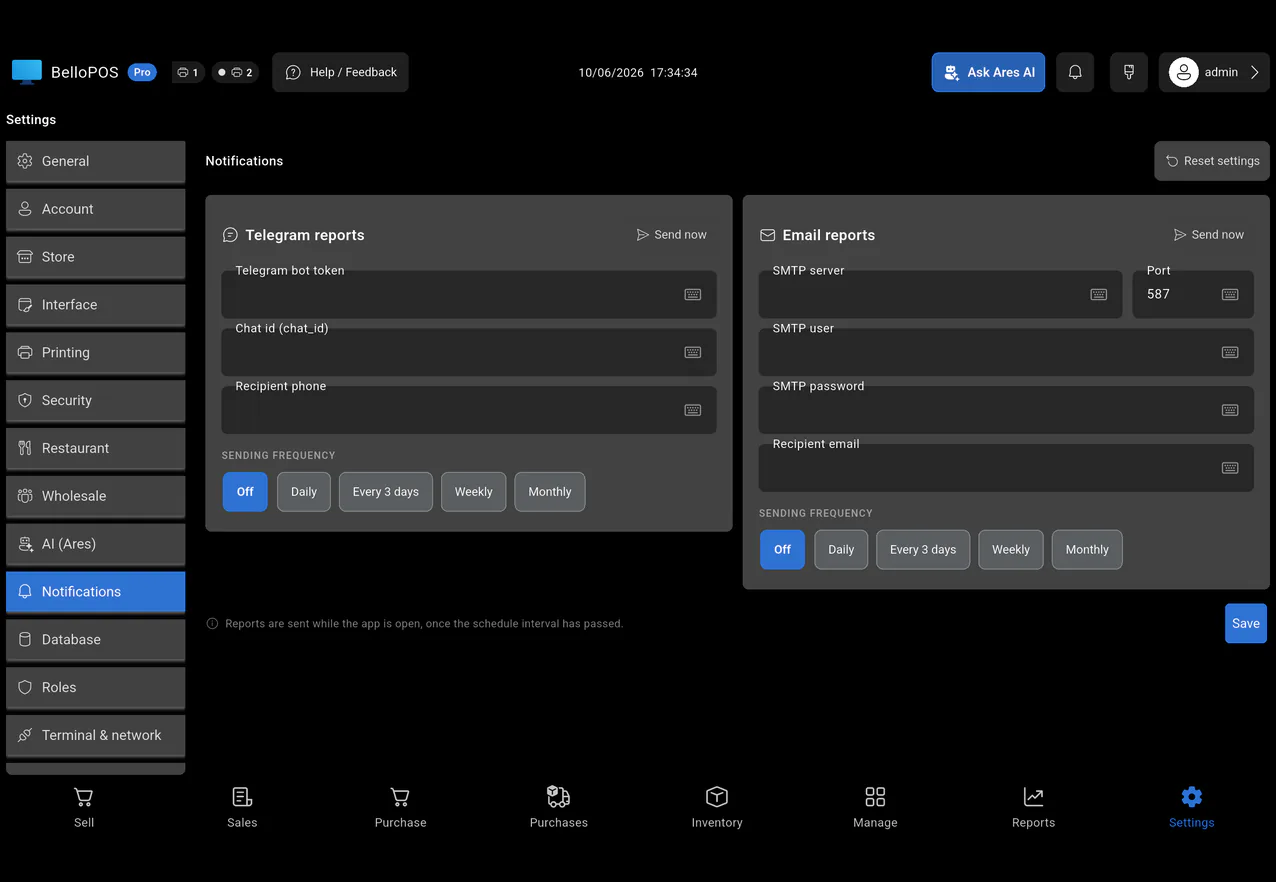Focus the Recipient email field
This screenshot has height=882, width=1276.
tap(1006, 468)
